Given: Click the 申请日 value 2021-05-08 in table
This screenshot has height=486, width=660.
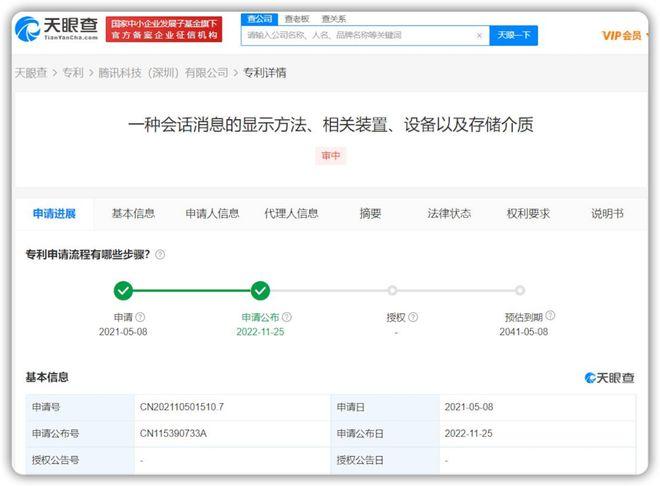Looking at the screenshot, I should (469, 407).
